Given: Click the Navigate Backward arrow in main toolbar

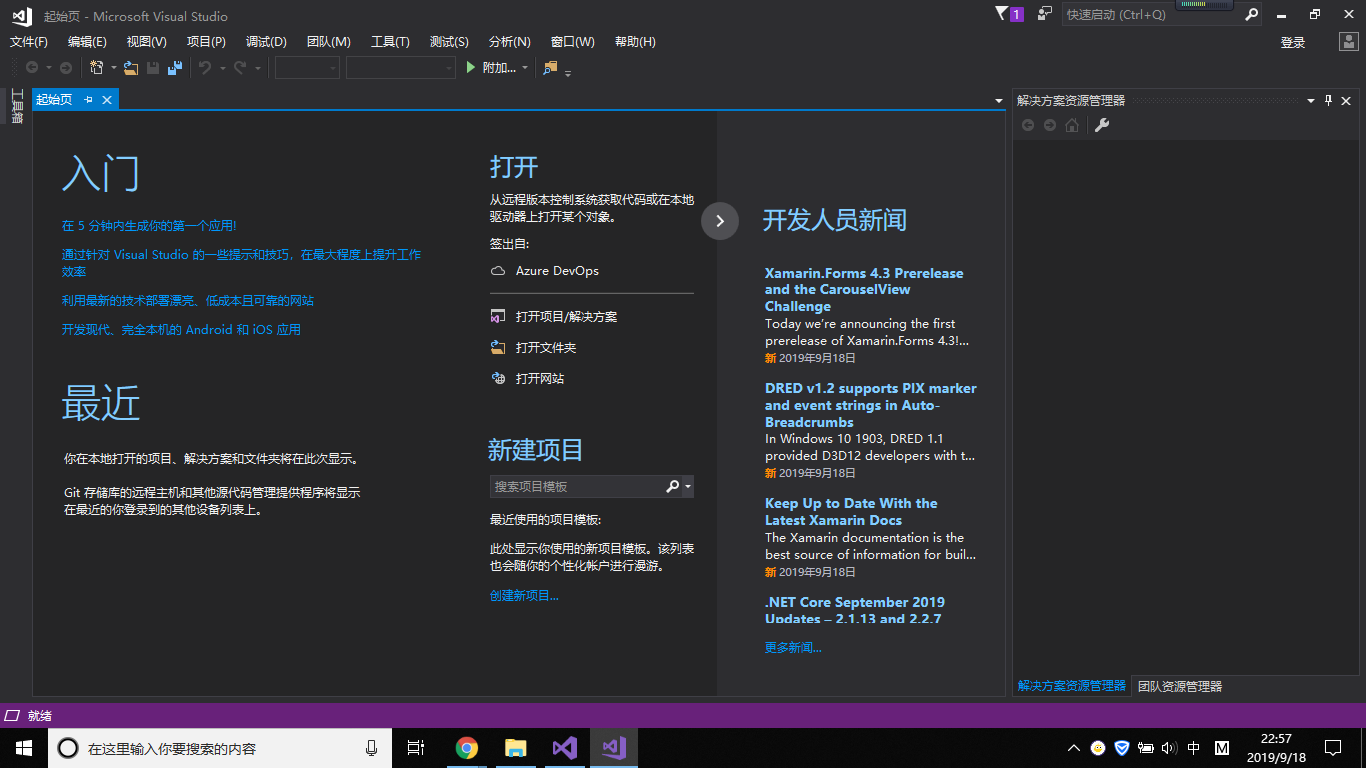Looking at the screenshot, I should click(x=32, y=68).
